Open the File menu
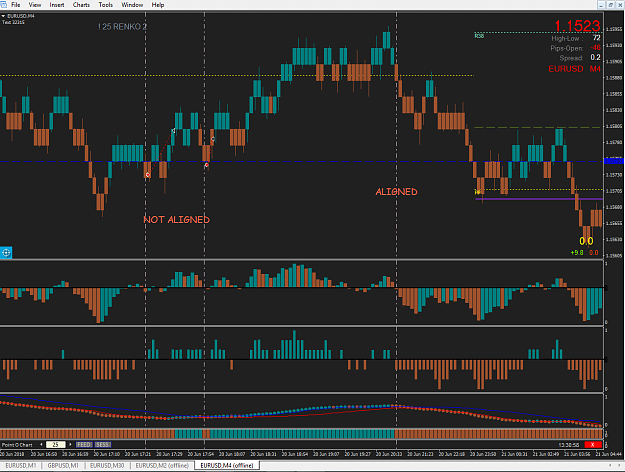625x472 pixels. pyautogui.click(x=16, y=5)
